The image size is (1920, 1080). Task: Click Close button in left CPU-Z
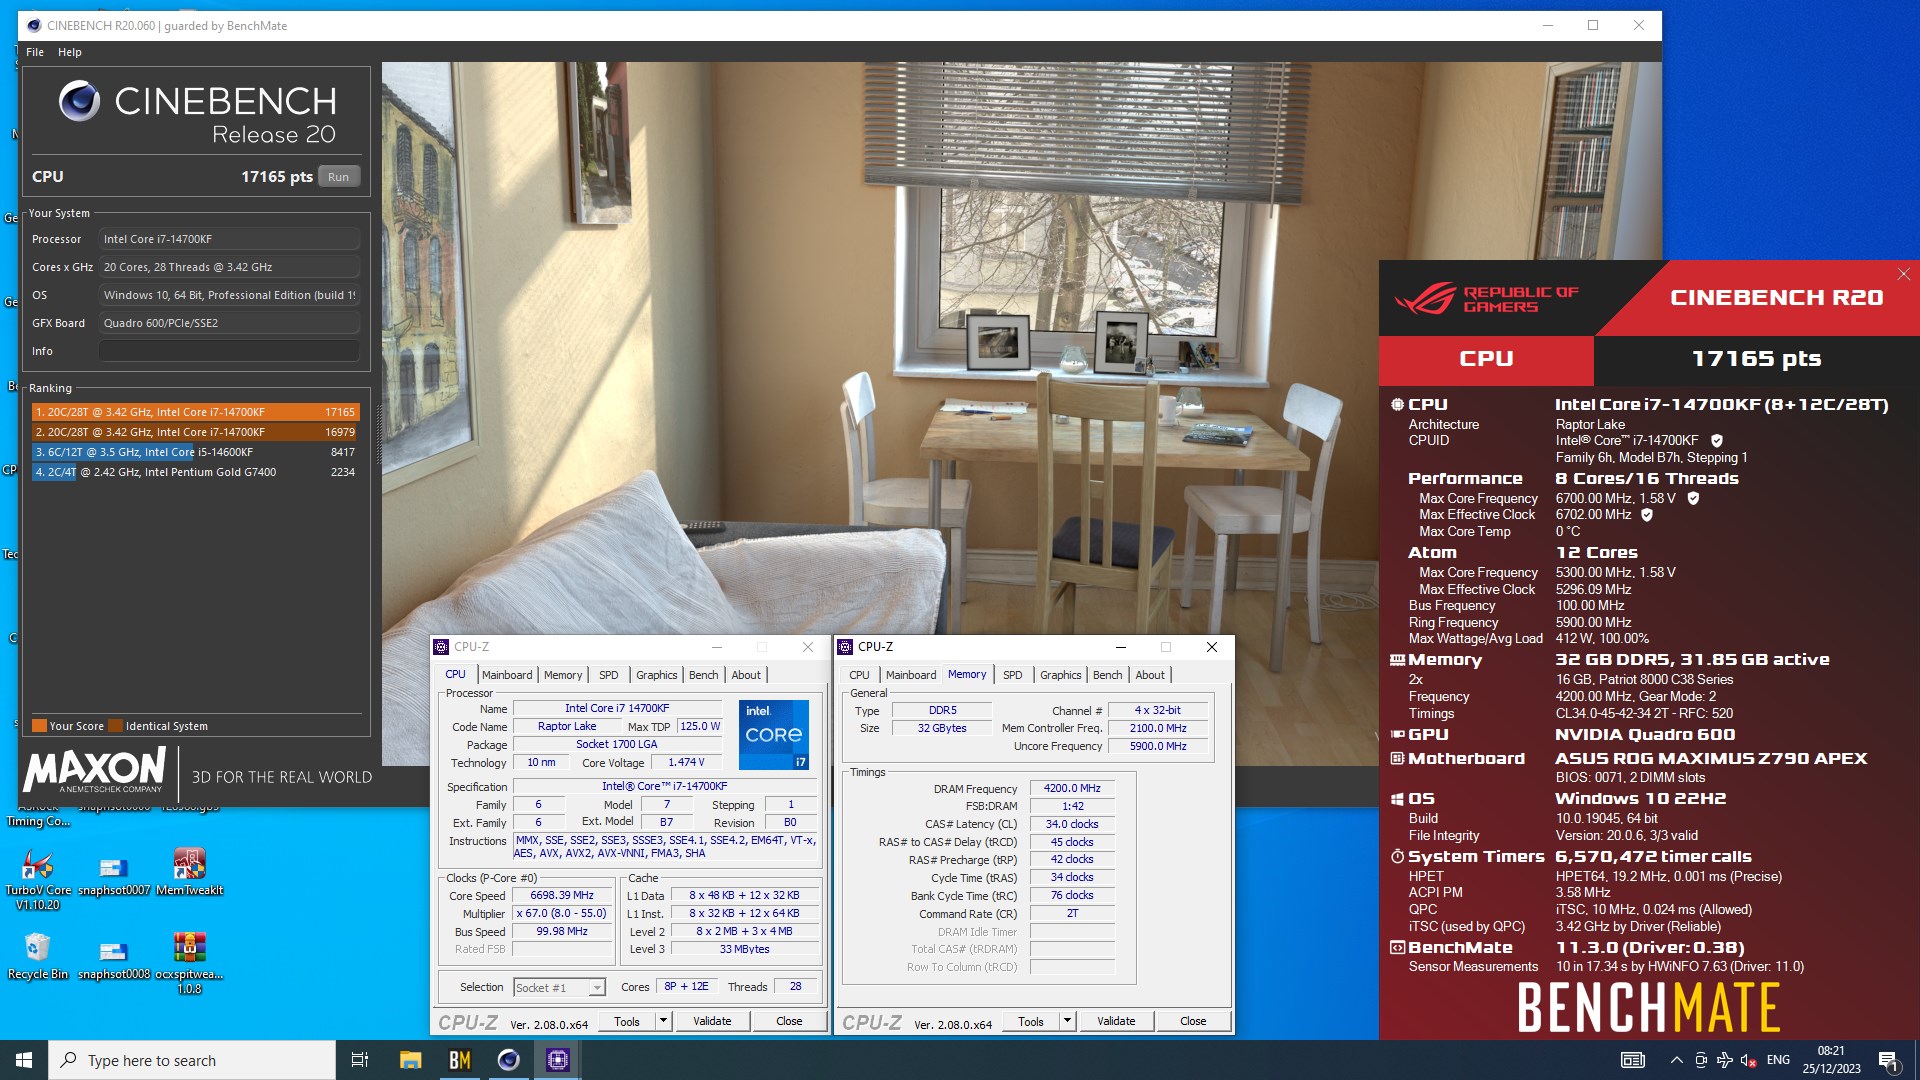coord(789,1021)
